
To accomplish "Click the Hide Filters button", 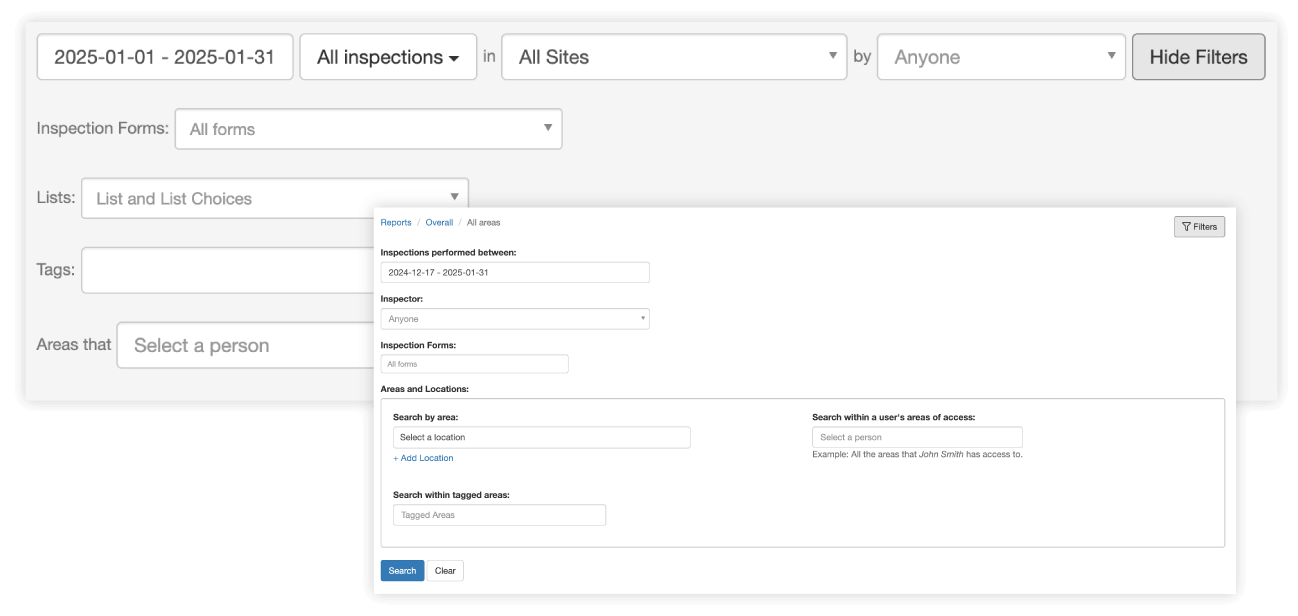I will pos(1198,56).
